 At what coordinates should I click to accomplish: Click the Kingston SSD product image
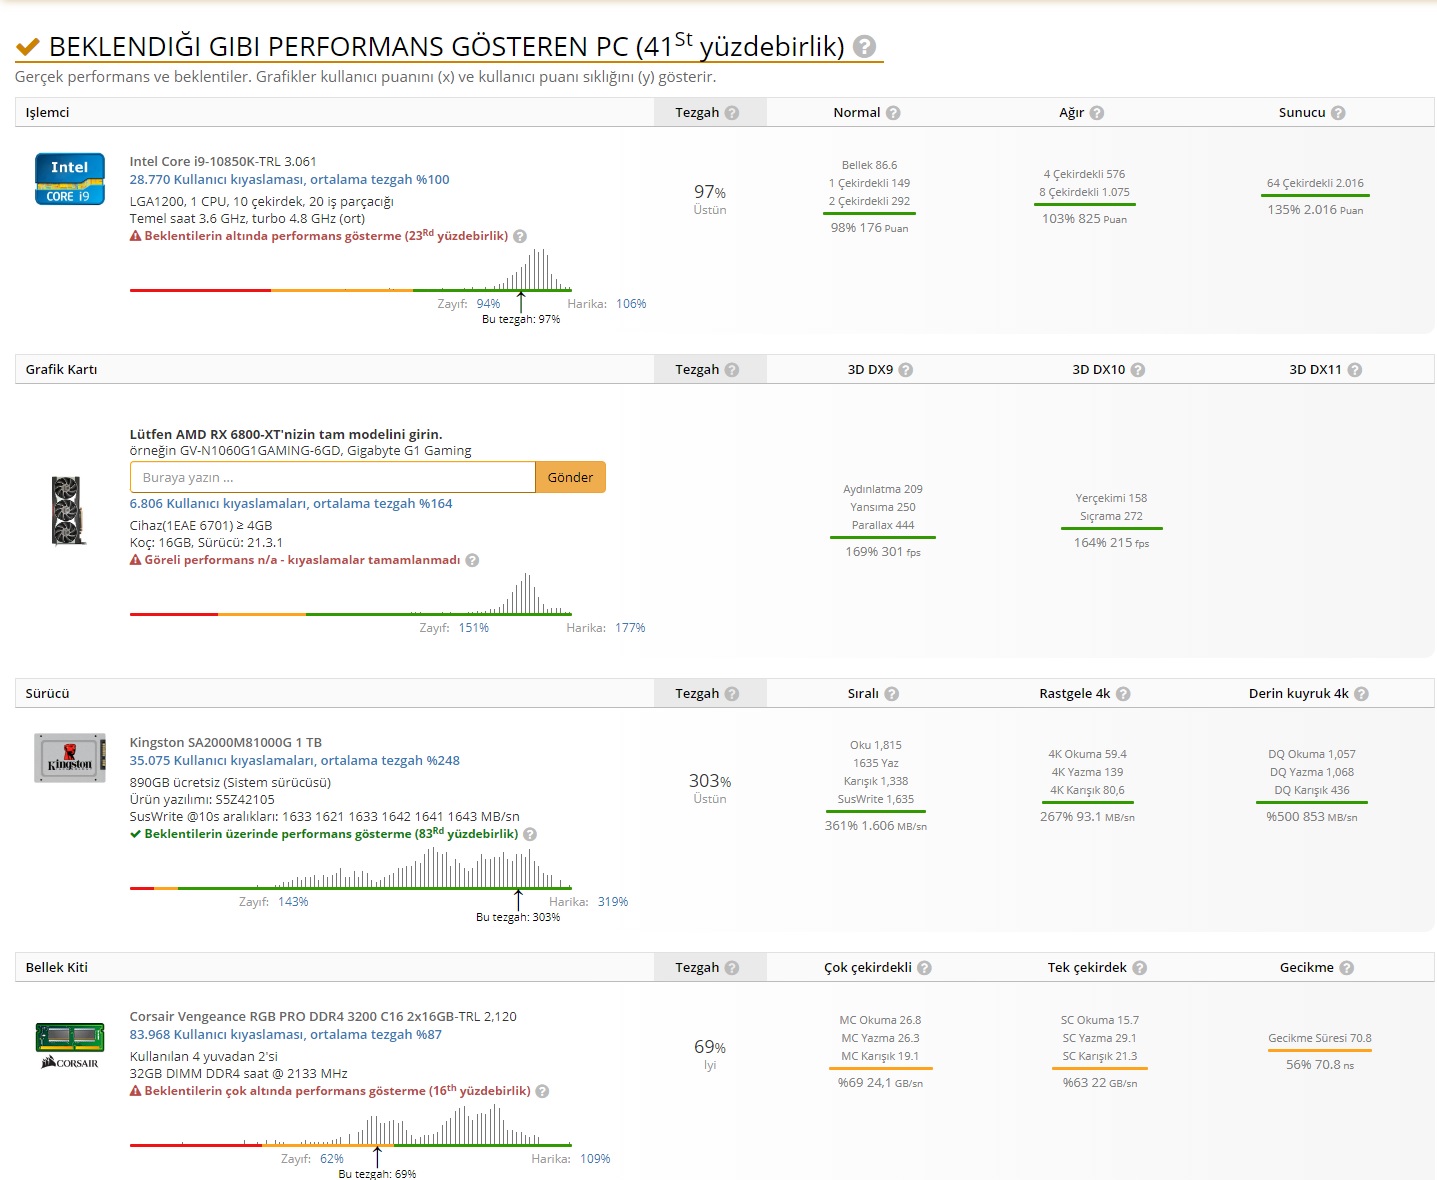coord(70,758)
